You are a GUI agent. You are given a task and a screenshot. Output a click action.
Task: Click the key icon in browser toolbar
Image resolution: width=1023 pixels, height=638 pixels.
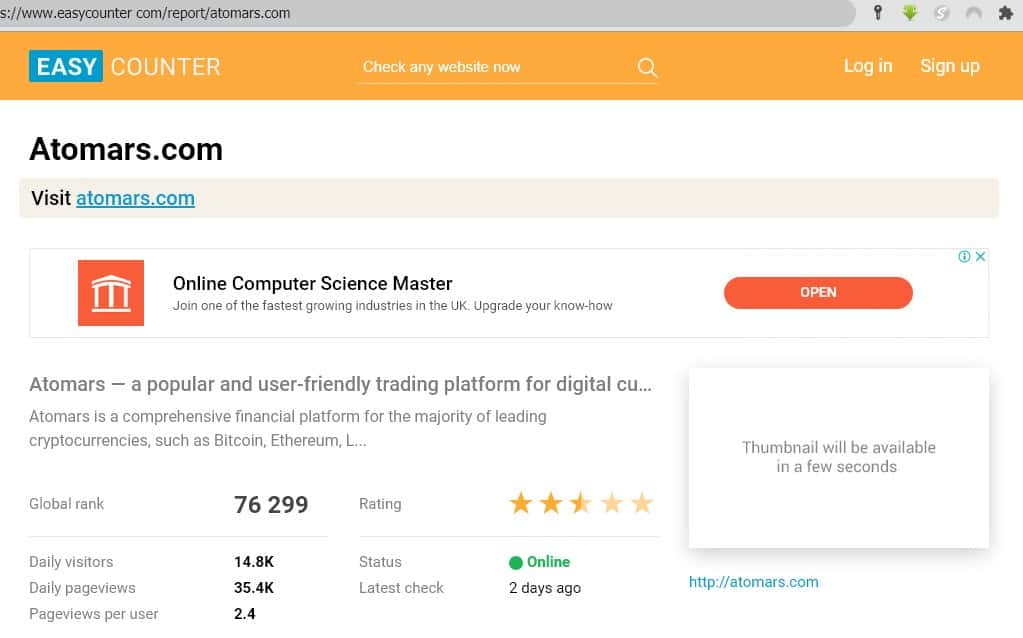[x=878, y=13]
